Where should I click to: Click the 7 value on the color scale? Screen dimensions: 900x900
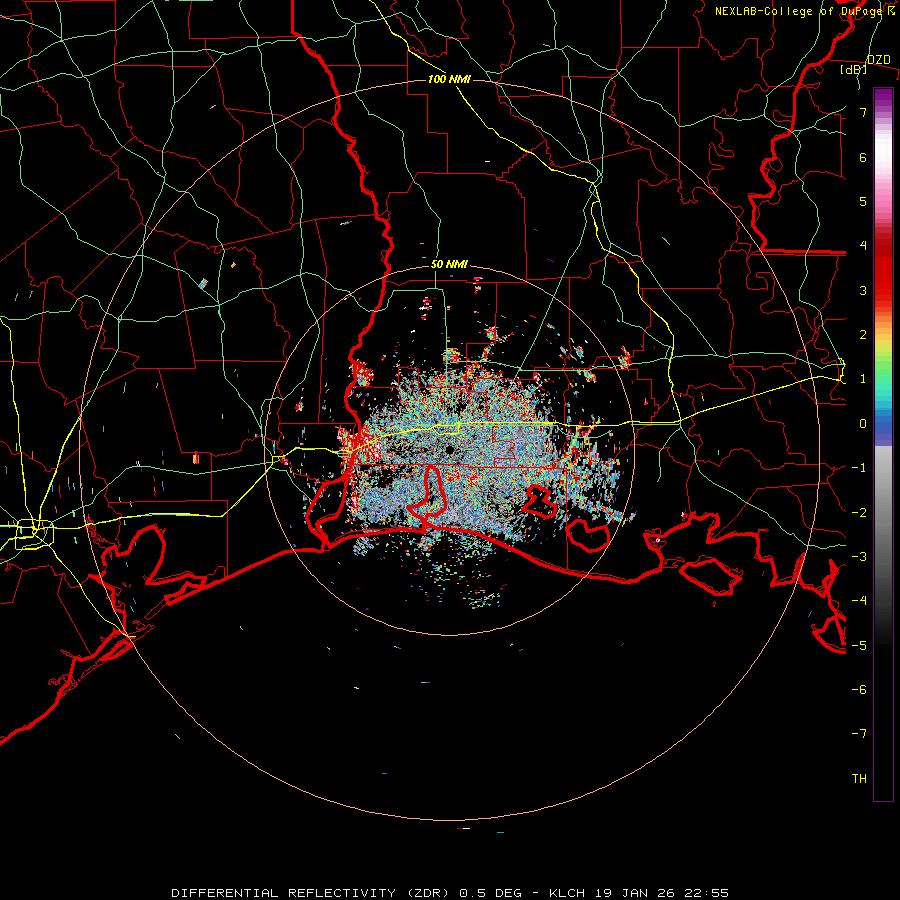(863, 112)
